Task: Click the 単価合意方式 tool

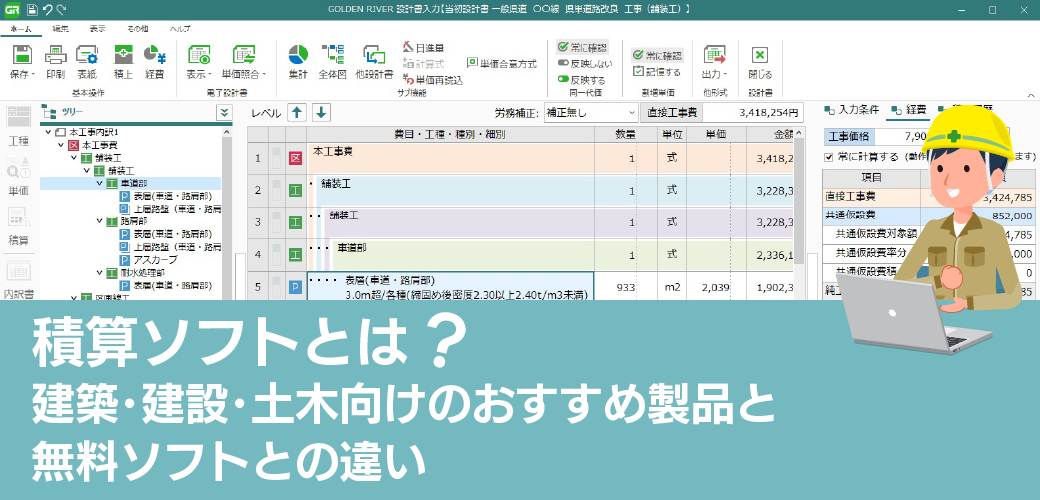Action: tap(501, 64)
